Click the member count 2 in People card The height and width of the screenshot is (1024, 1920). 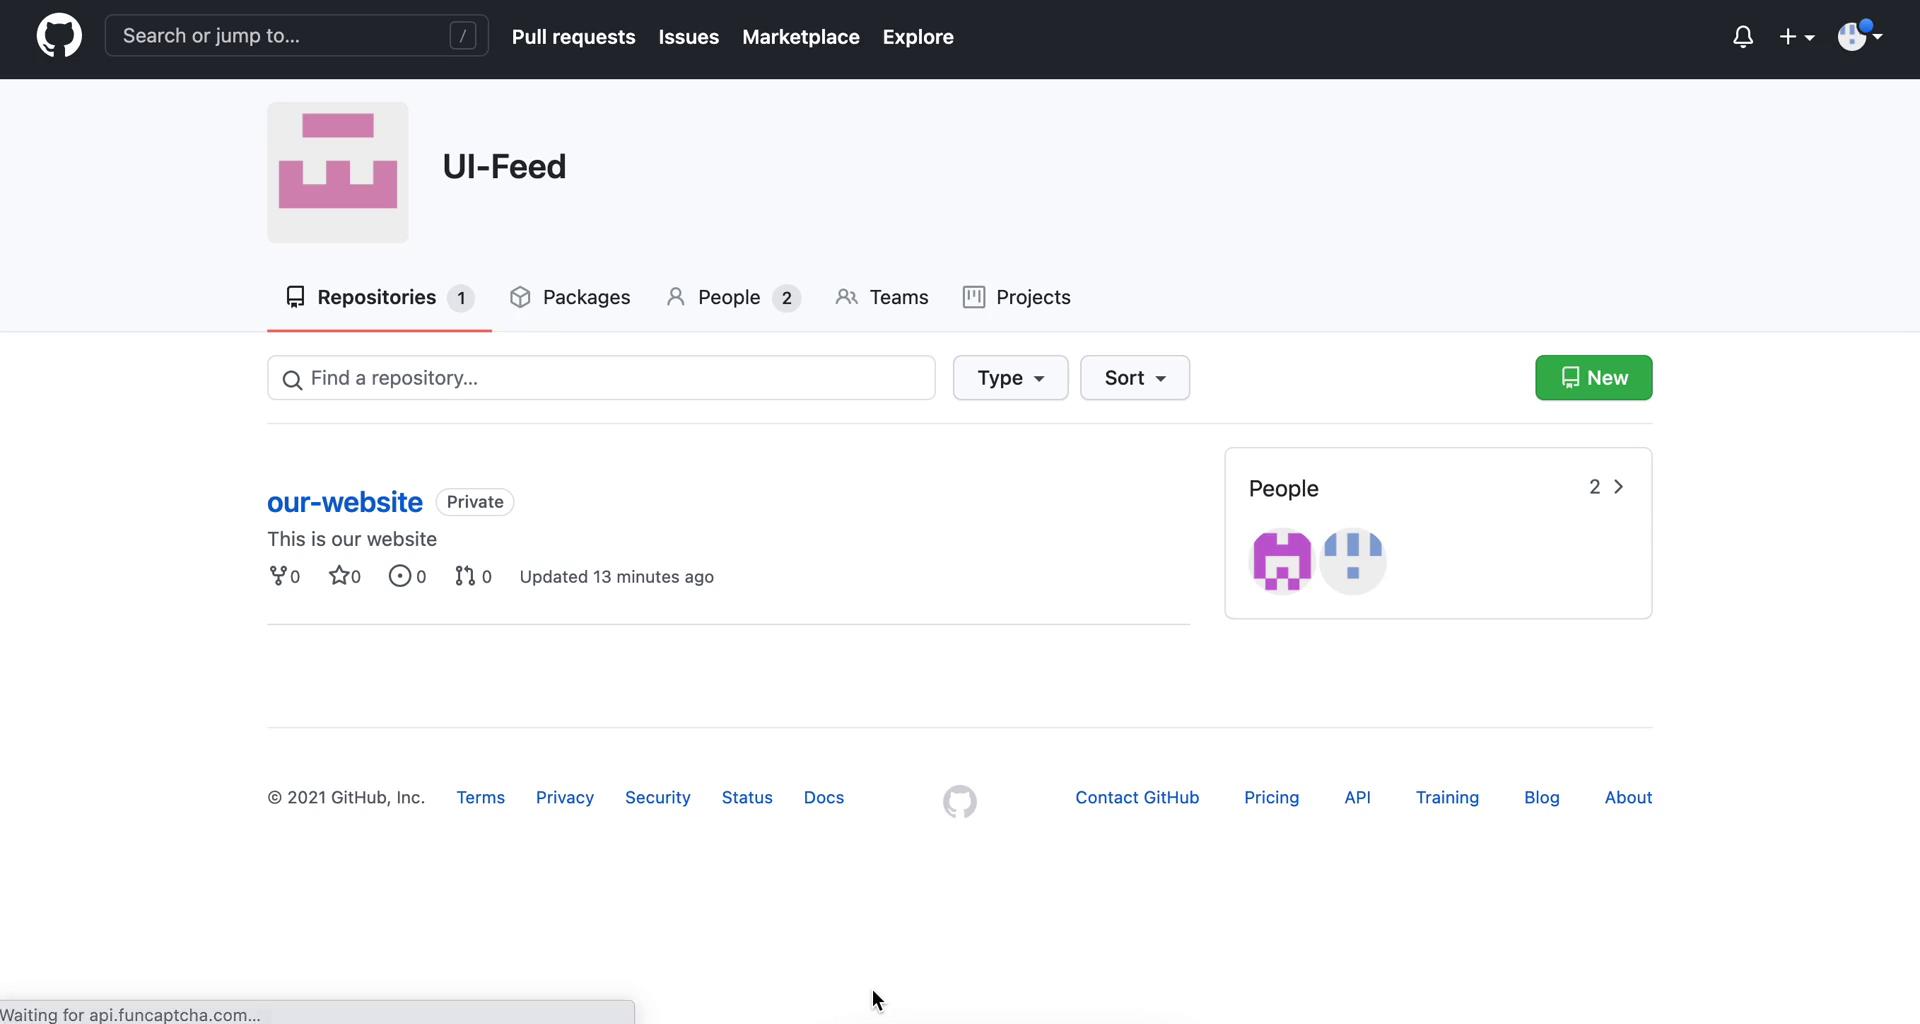point(1595,487)
